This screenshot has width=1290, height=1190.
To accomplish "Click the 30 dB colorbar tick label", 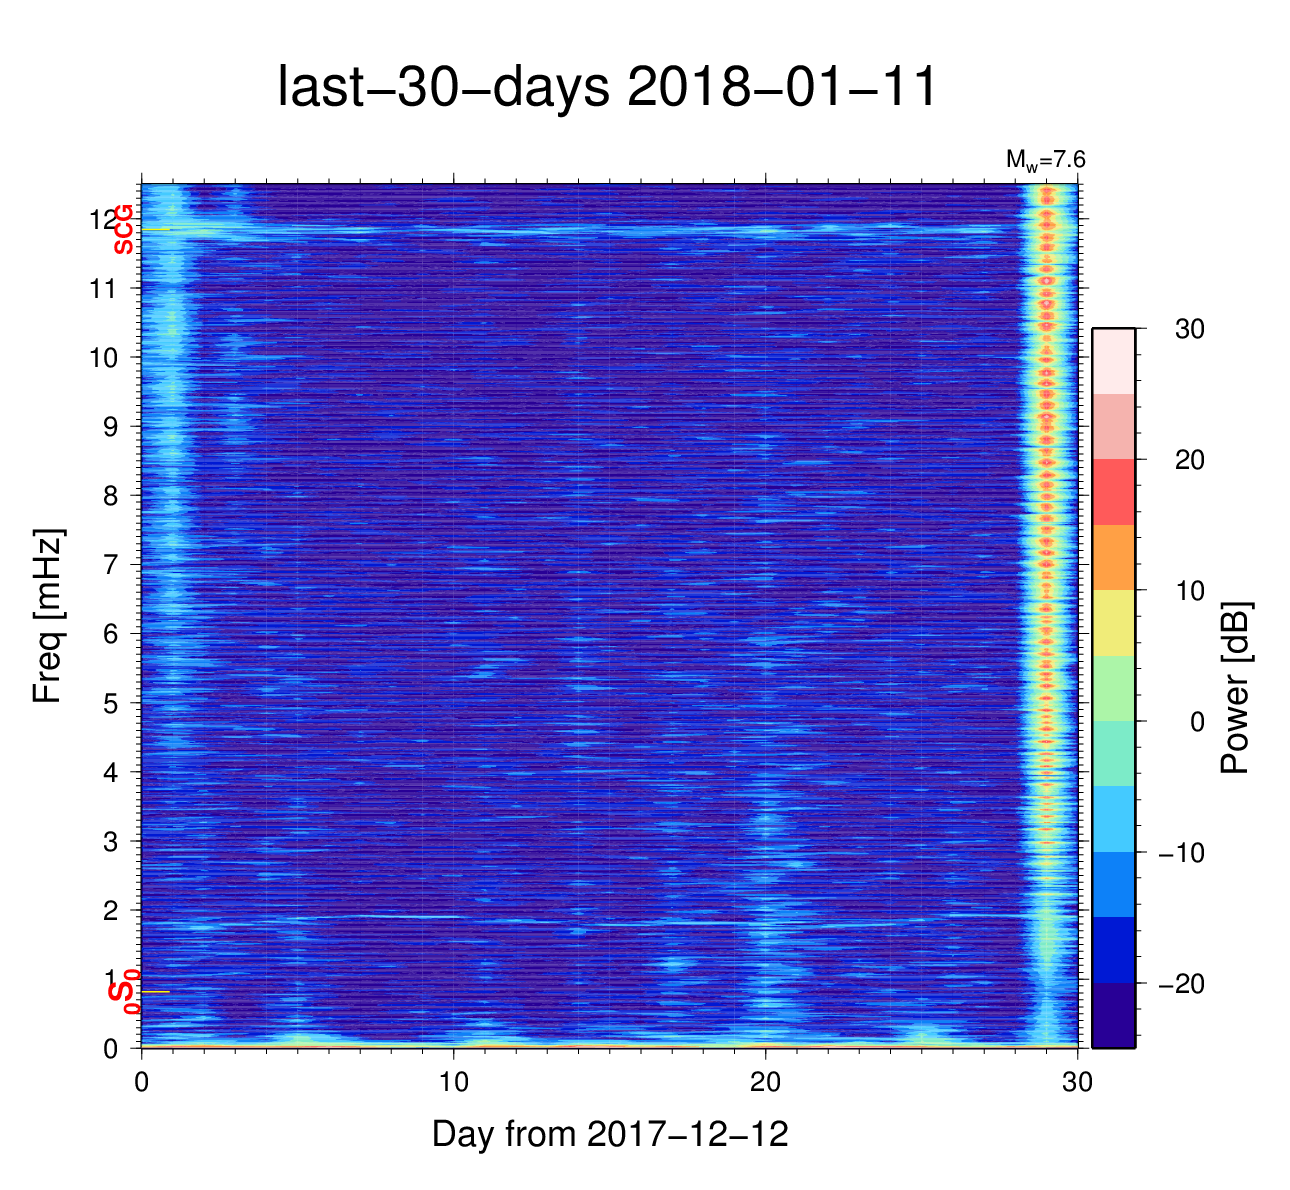I will [x=1189, y=330].
